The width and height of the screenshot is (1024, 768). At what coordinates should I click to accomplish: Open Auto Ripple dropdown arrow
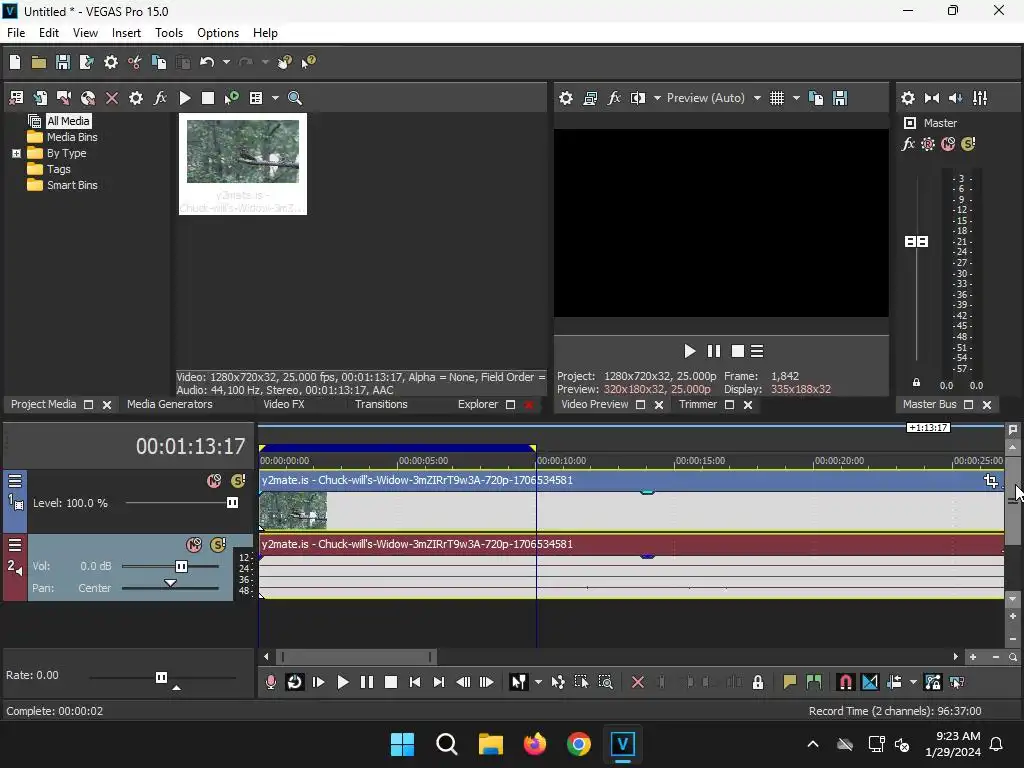pos(913,682)
